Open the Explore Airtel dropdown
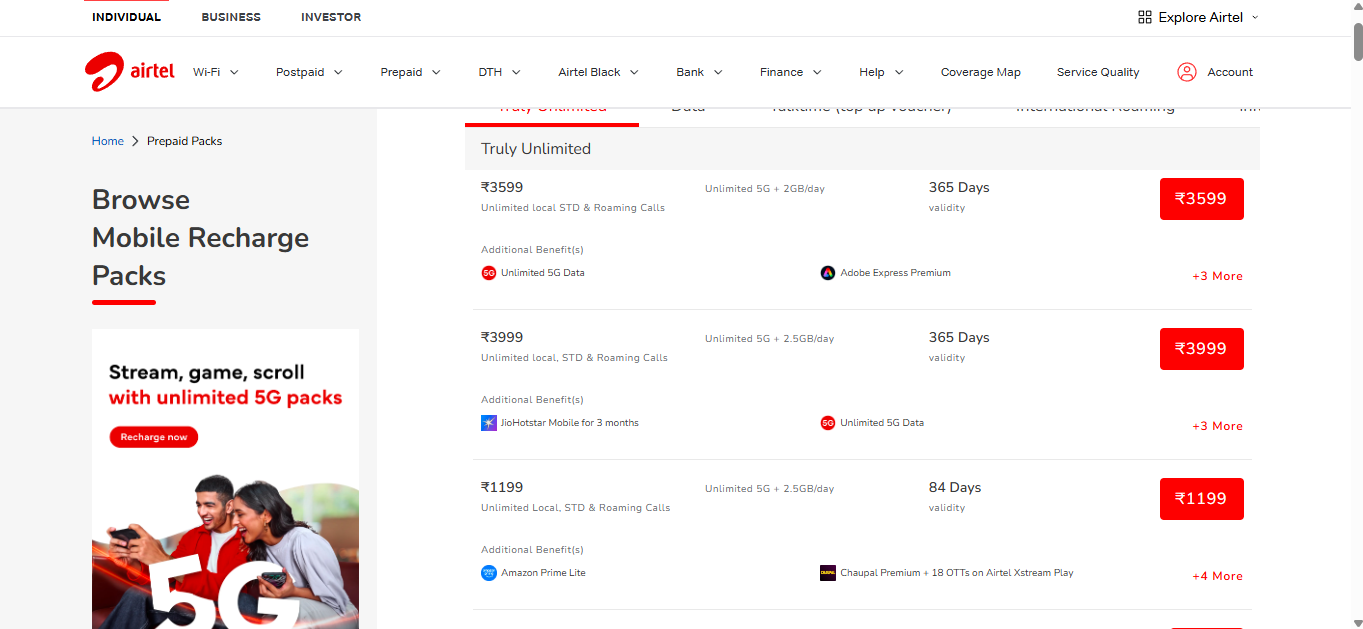The width and height of the screenshot is (1363, 629). pos(1198,17)
